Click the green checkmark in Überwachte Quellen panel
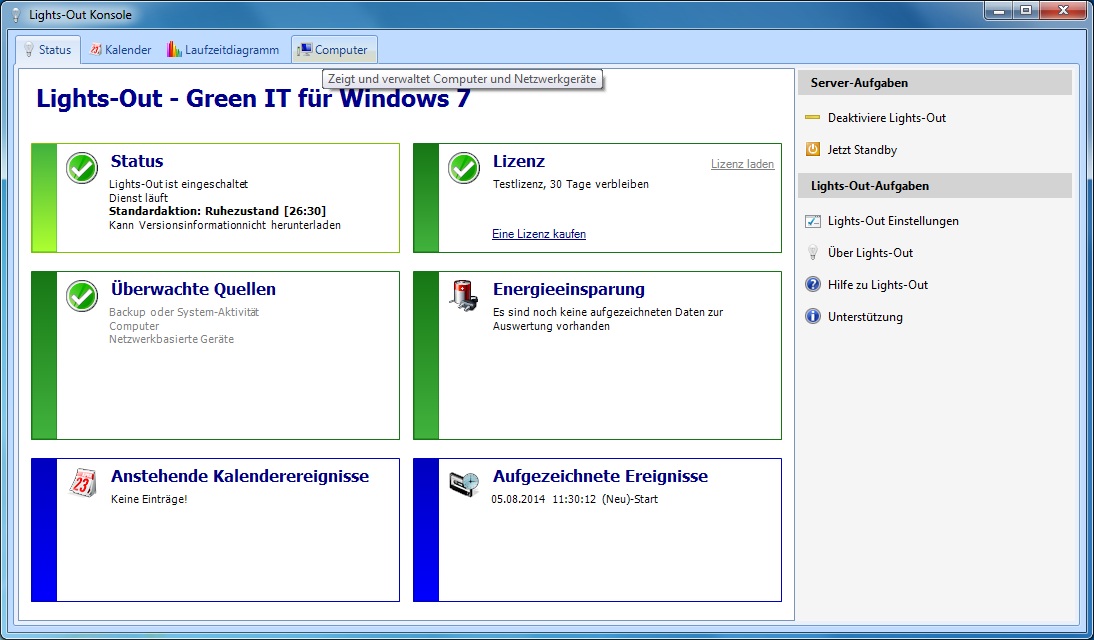 click(x=82, y=296)
